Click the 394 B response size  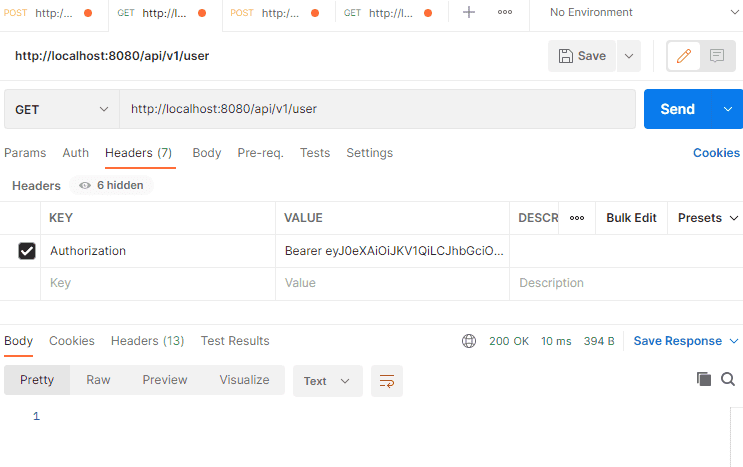click(x=599, y=341)
